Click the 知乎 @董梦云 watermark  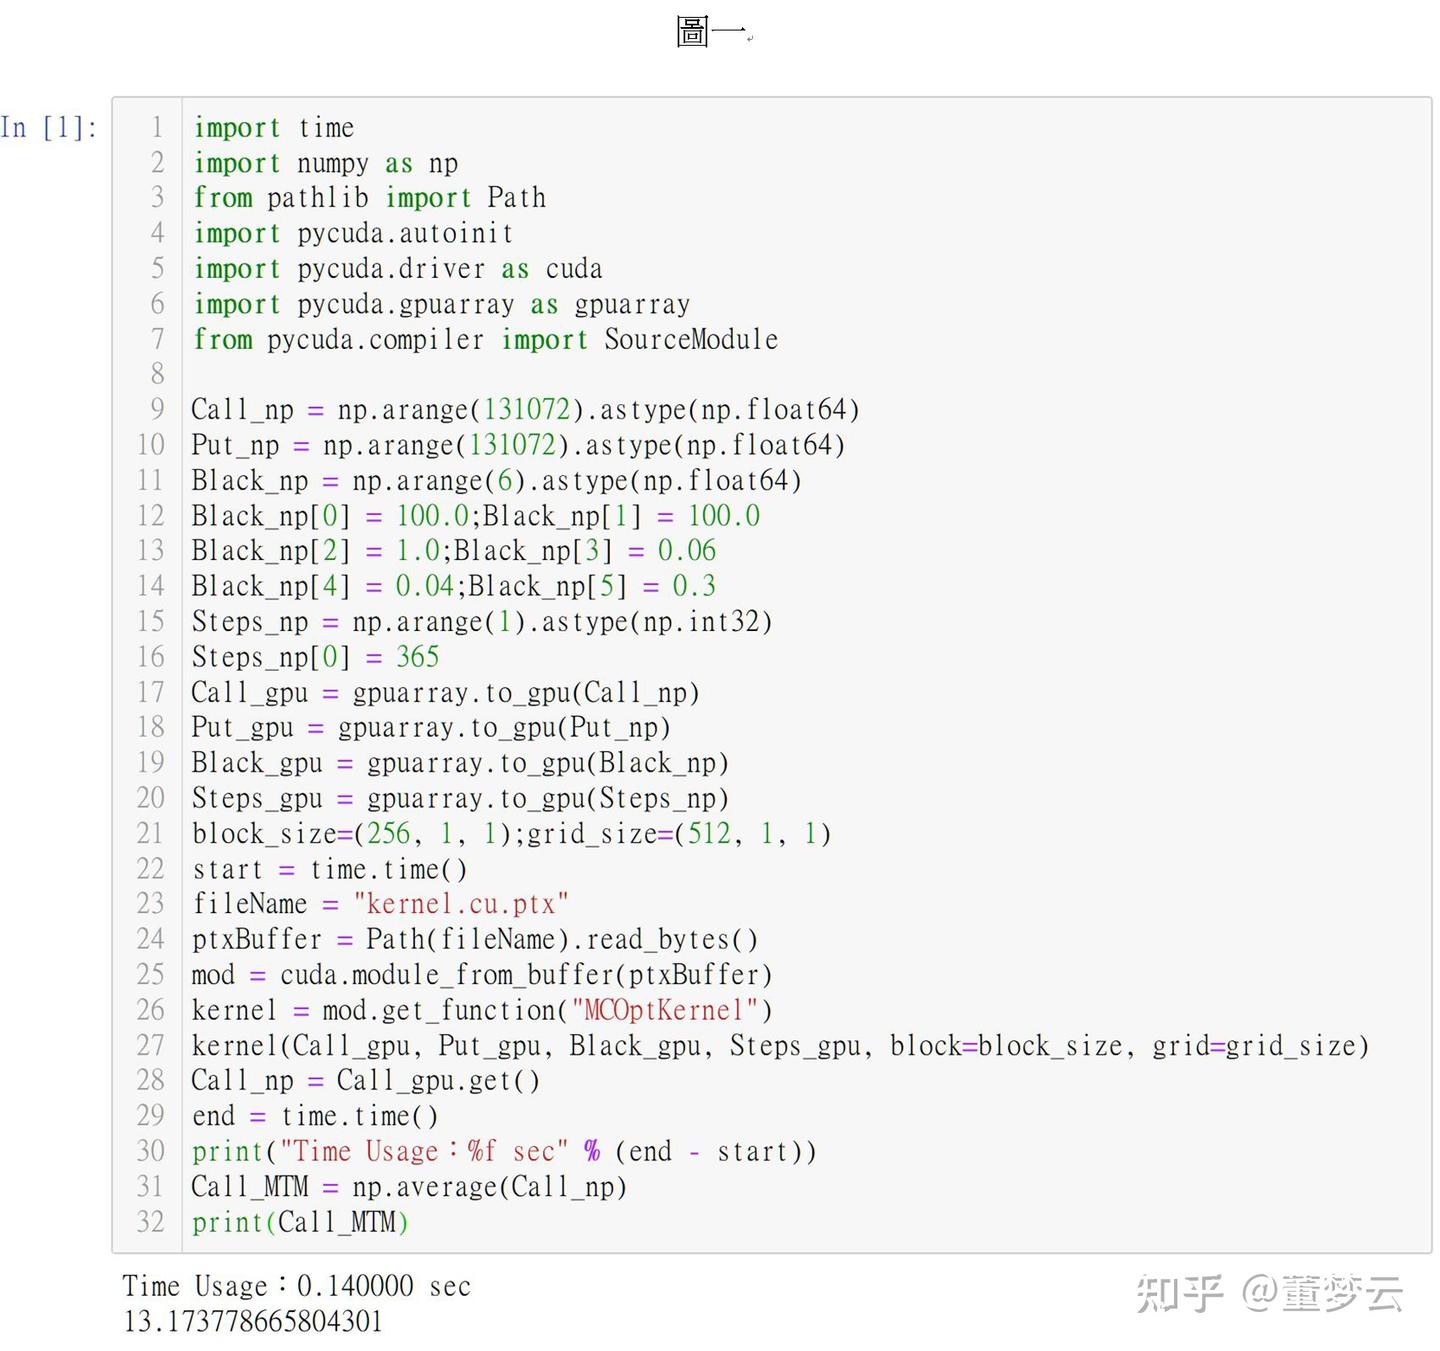[x=1269, y=1293]
